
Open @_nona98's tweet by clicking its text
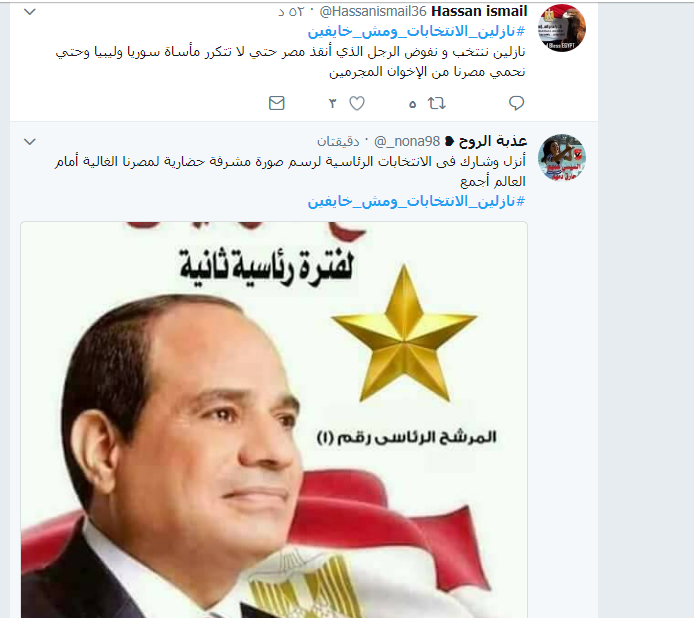click(290, 171)
